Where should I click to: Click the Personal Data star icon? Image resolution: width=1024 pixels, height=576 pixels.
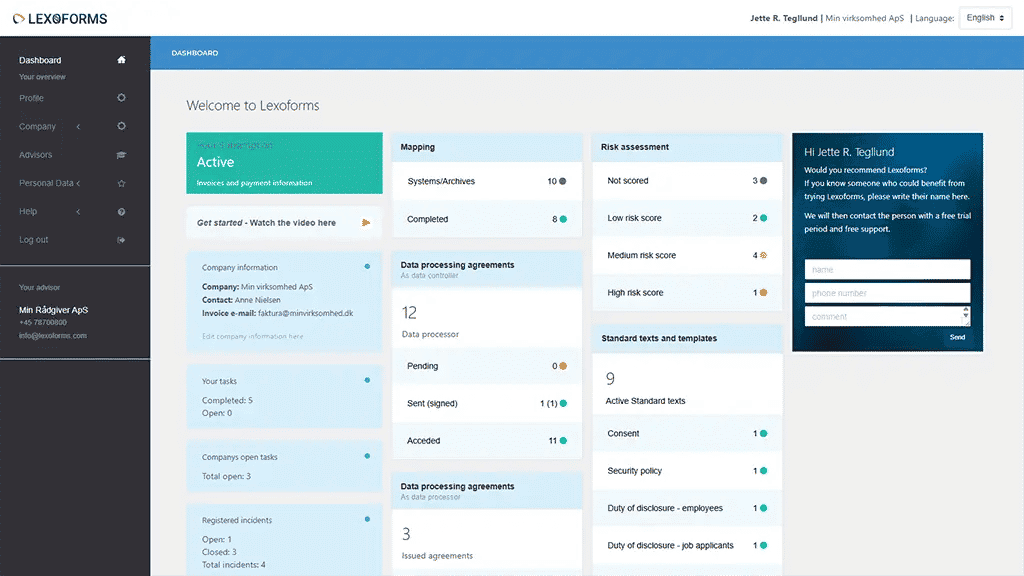[x=121, y=184]
